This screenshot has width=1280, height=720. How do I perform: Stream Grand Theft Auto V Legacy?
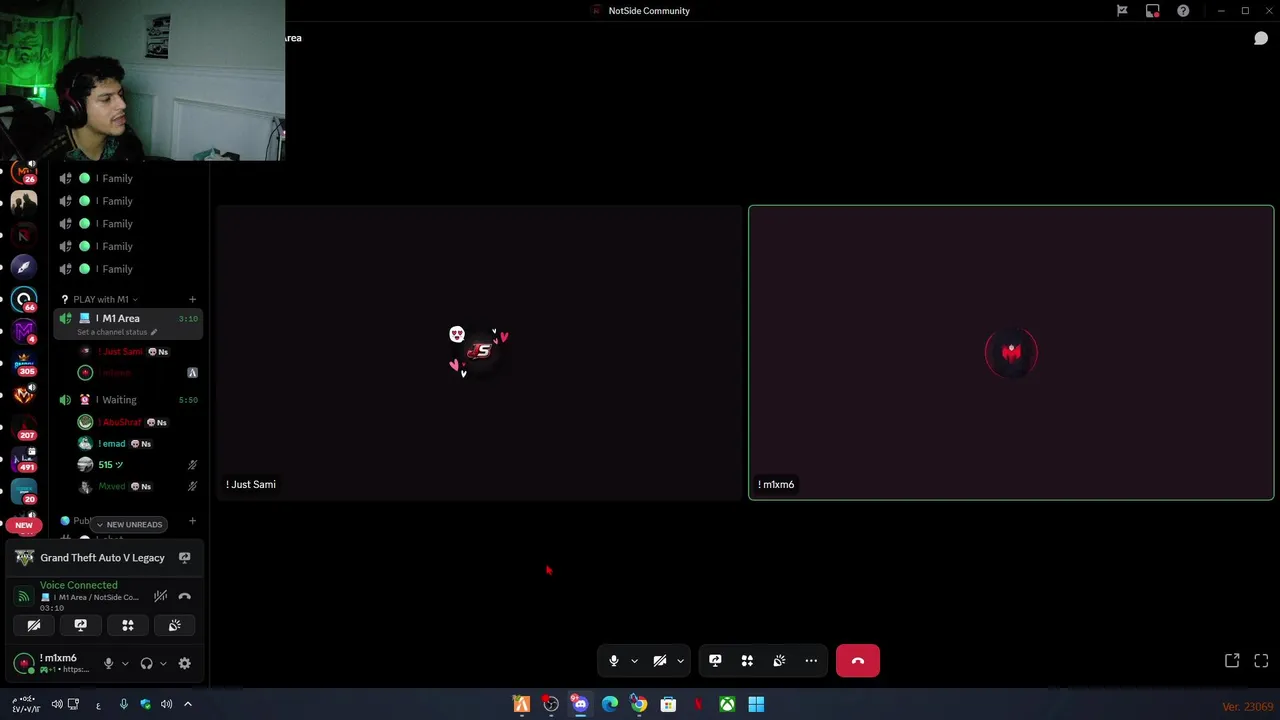coord(184,558)
